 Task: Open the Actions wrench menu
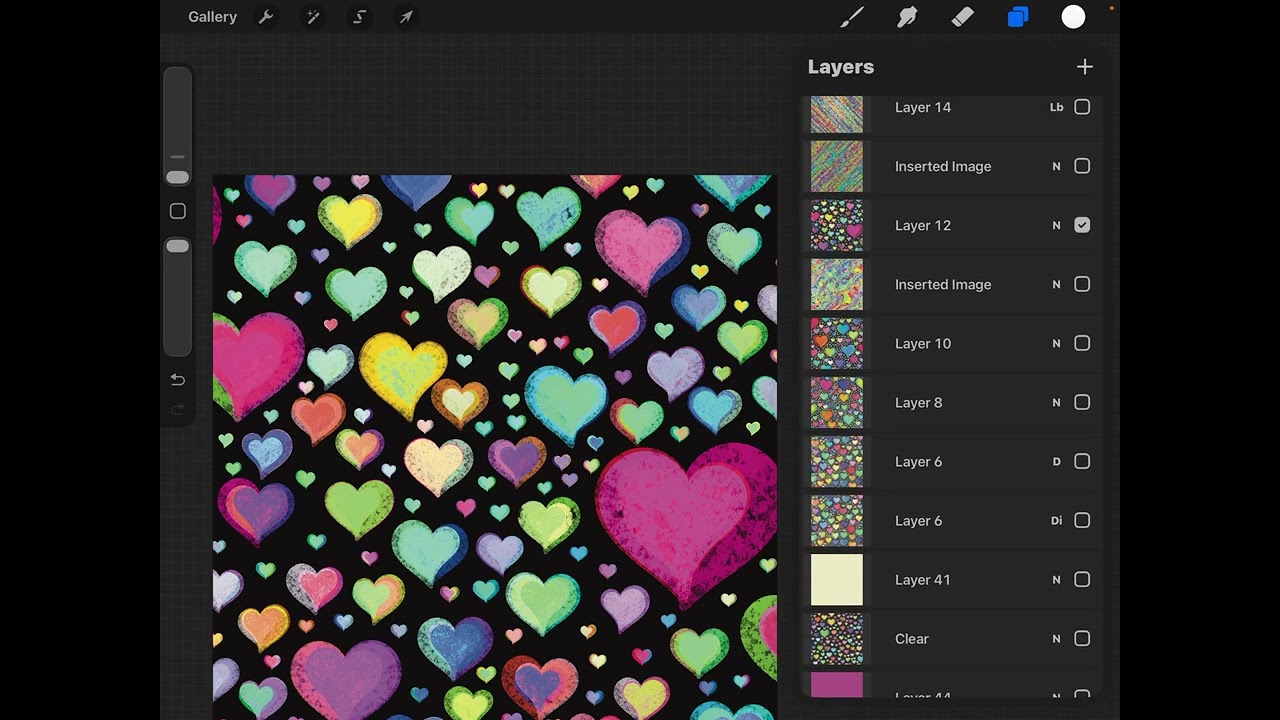[x=266, y=17]
